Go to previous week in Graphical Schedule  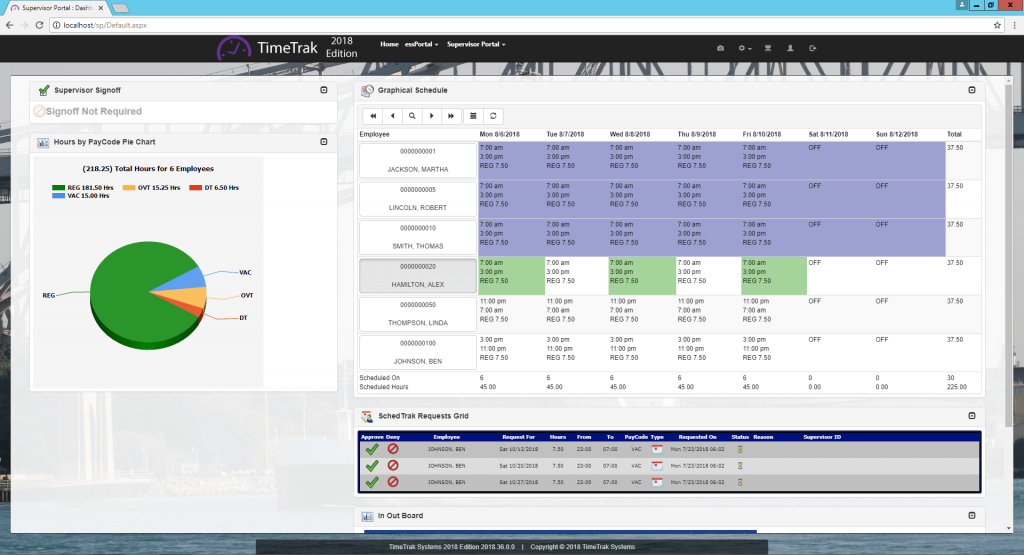tap(392, 116)
